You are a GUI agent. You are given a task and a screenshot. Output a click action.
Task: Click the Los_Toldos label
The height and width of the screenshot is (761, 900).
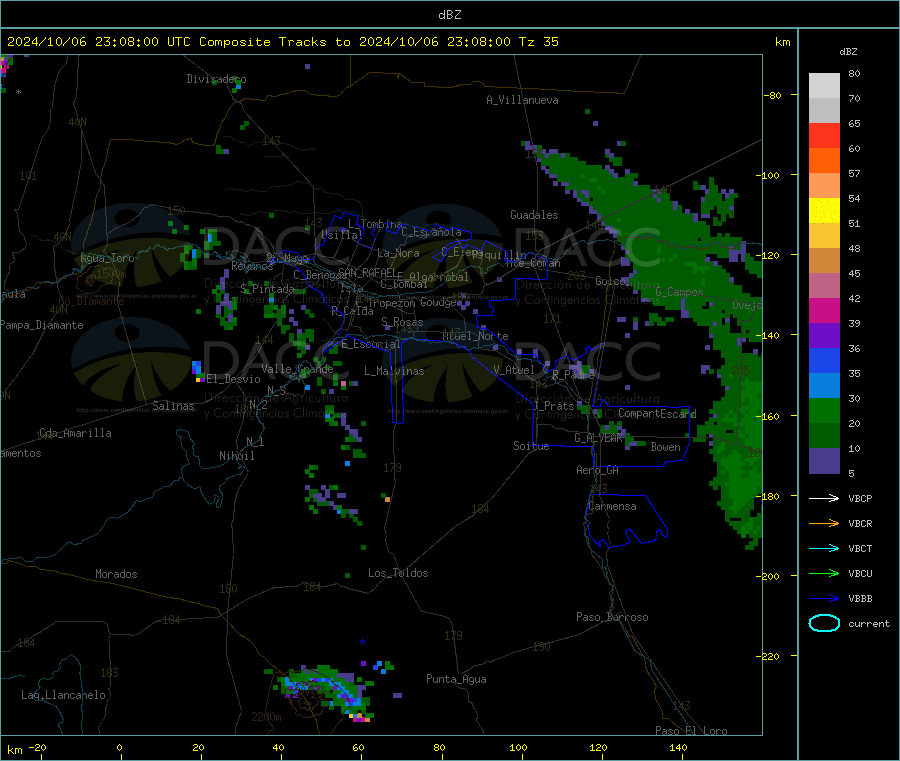pos(398,573)
